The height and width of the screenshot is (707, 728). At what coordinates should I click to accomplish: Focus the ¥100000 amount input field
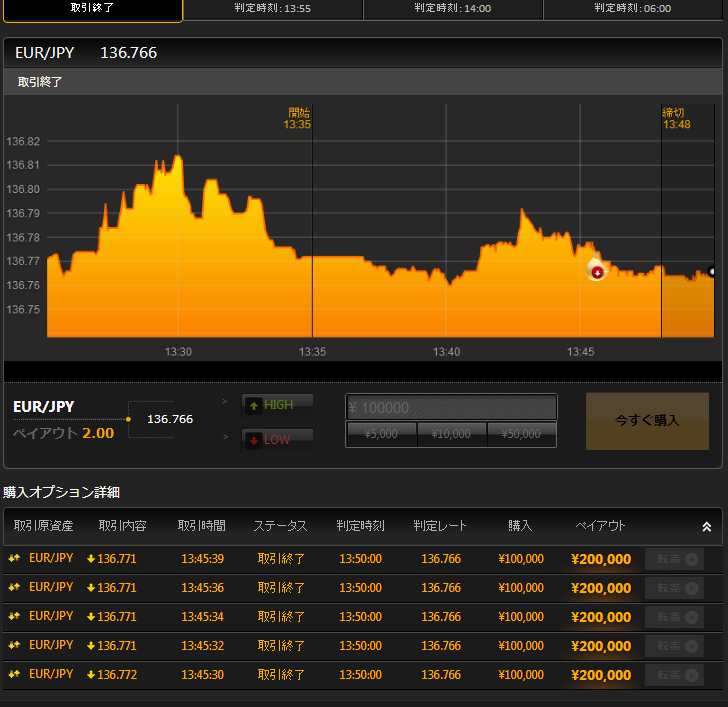(451, 407)
